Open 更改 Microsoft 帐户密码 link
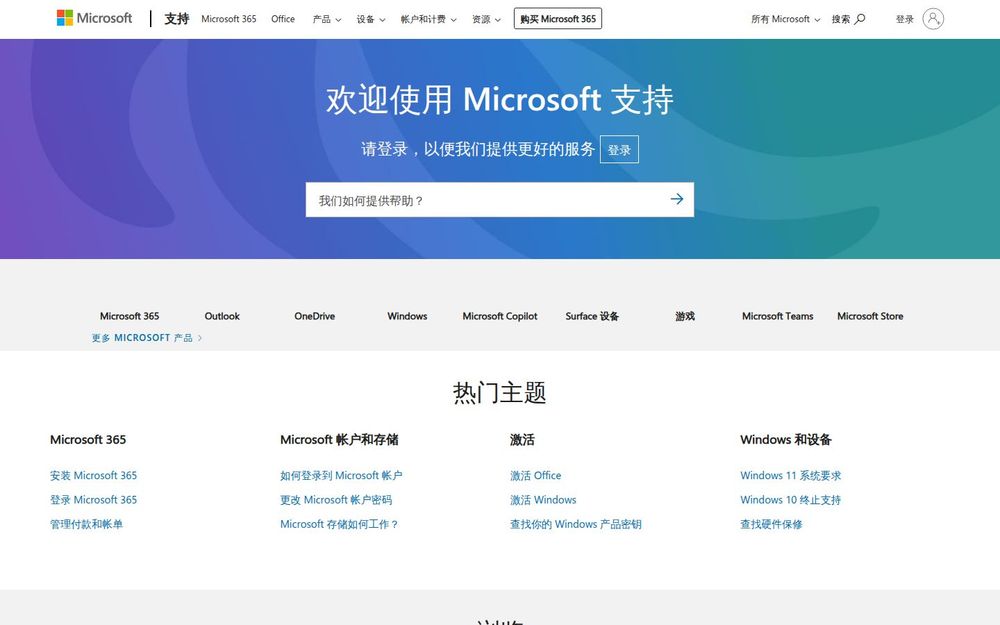Viewport: 1000px width, 625px height. [336, 499]
